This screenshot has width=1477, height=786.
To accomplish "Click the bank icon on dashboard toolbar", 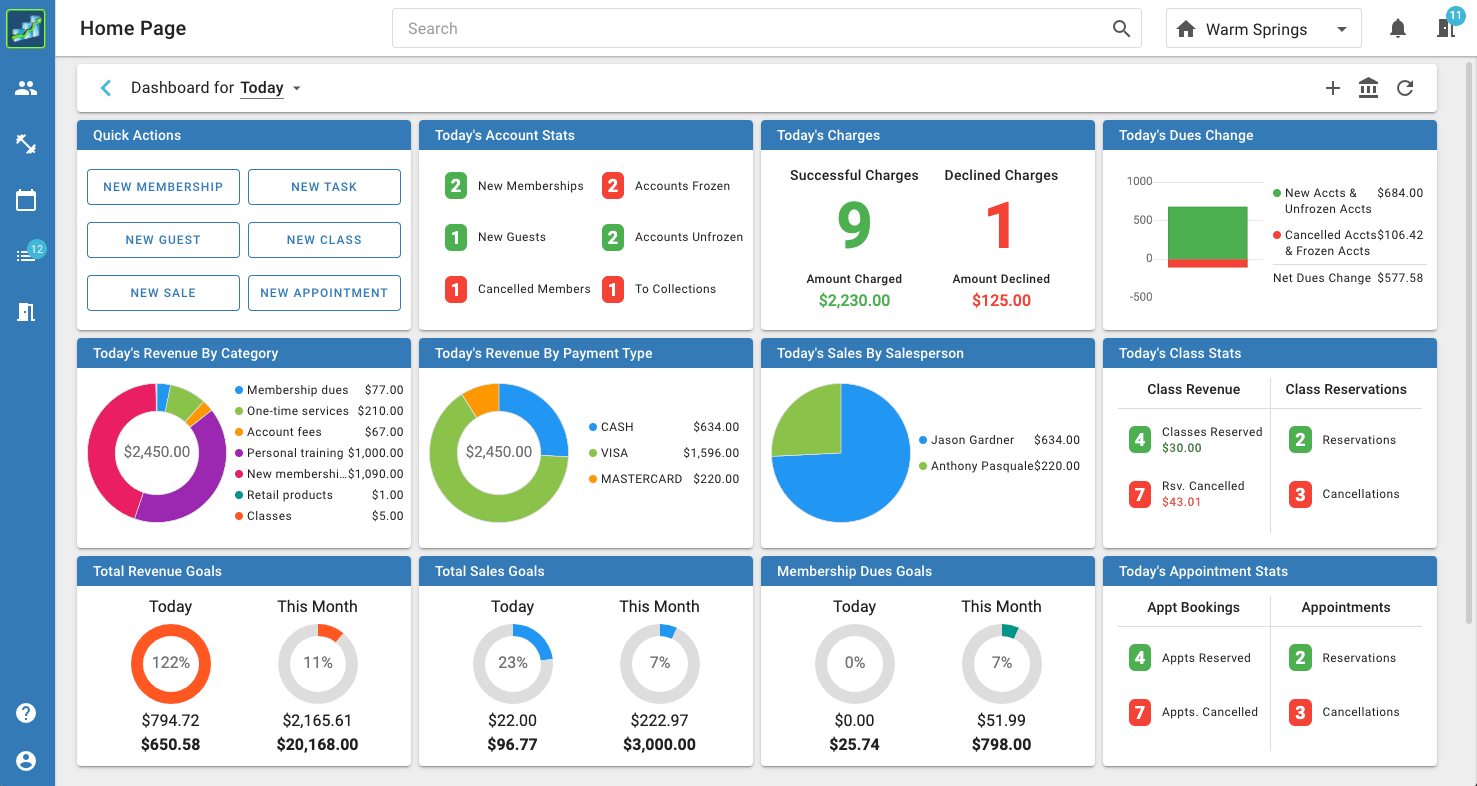I will click(1368, 88).
